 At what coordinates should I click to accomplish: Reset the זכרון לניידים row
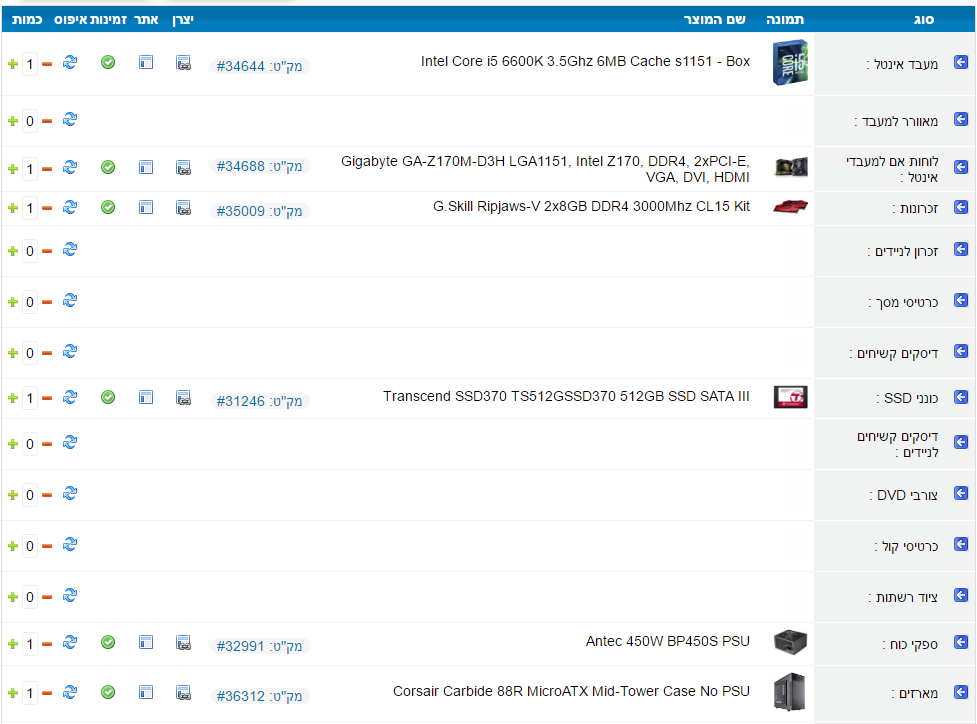(70, 249)
